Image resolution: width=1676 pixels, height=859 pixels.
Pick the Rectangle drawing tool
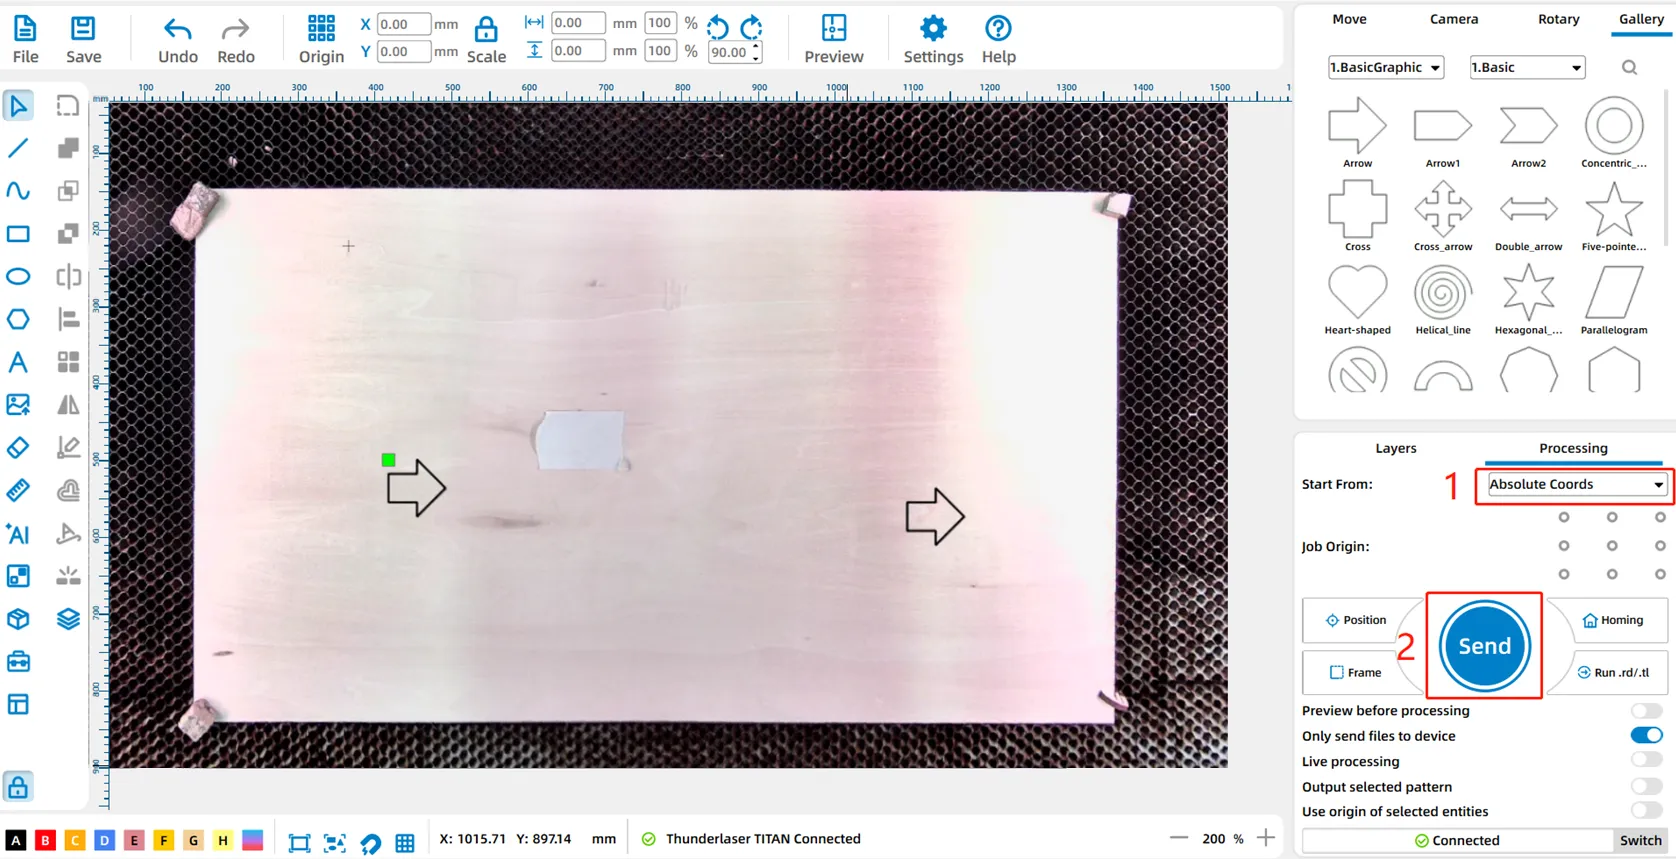[x=18, y=234]
